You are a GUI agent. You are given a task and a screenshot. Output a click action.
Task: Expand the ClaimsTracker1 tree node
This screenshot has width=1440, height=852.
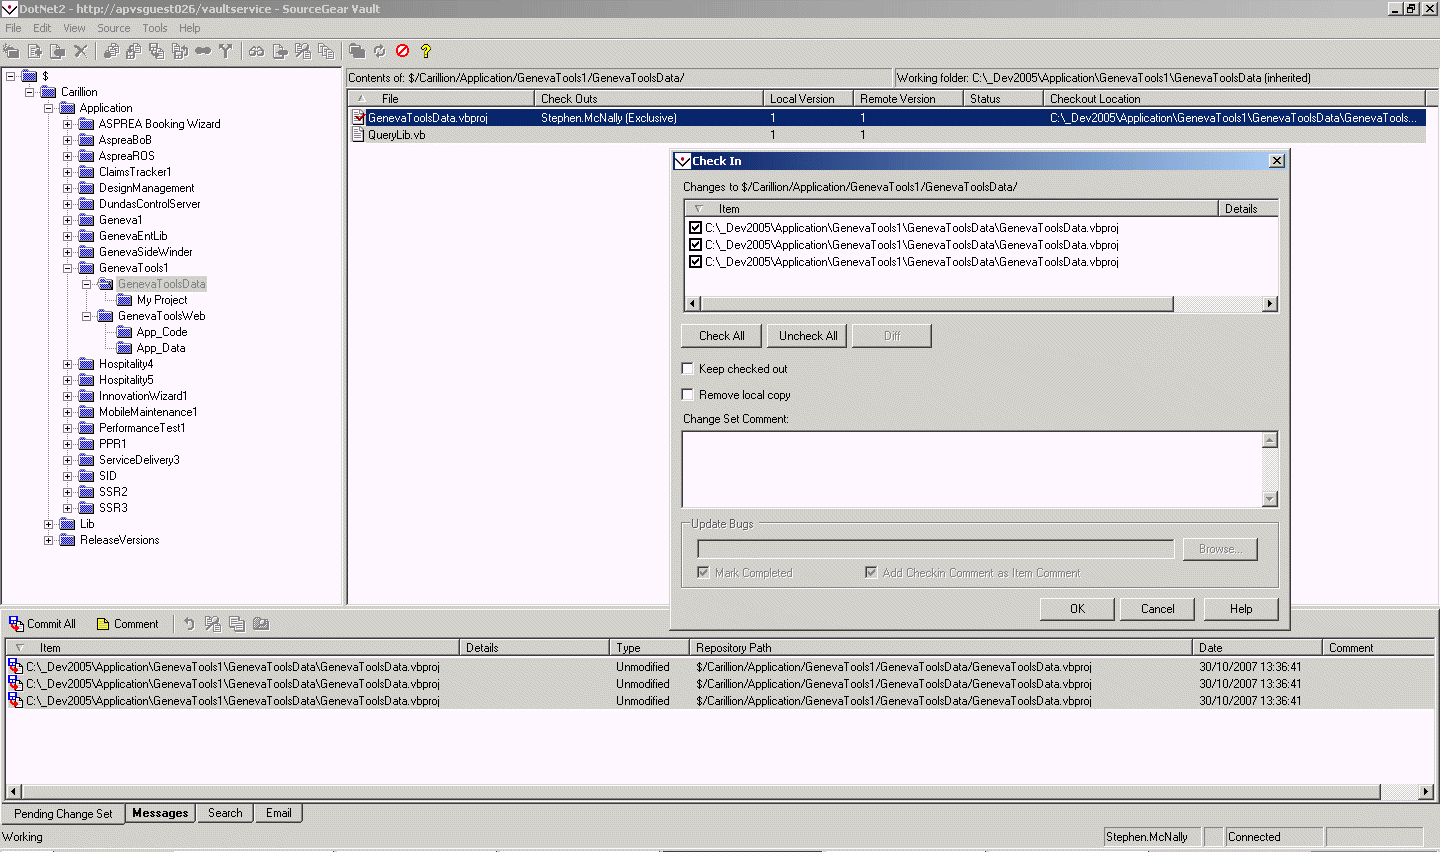(x=67, y=172)
